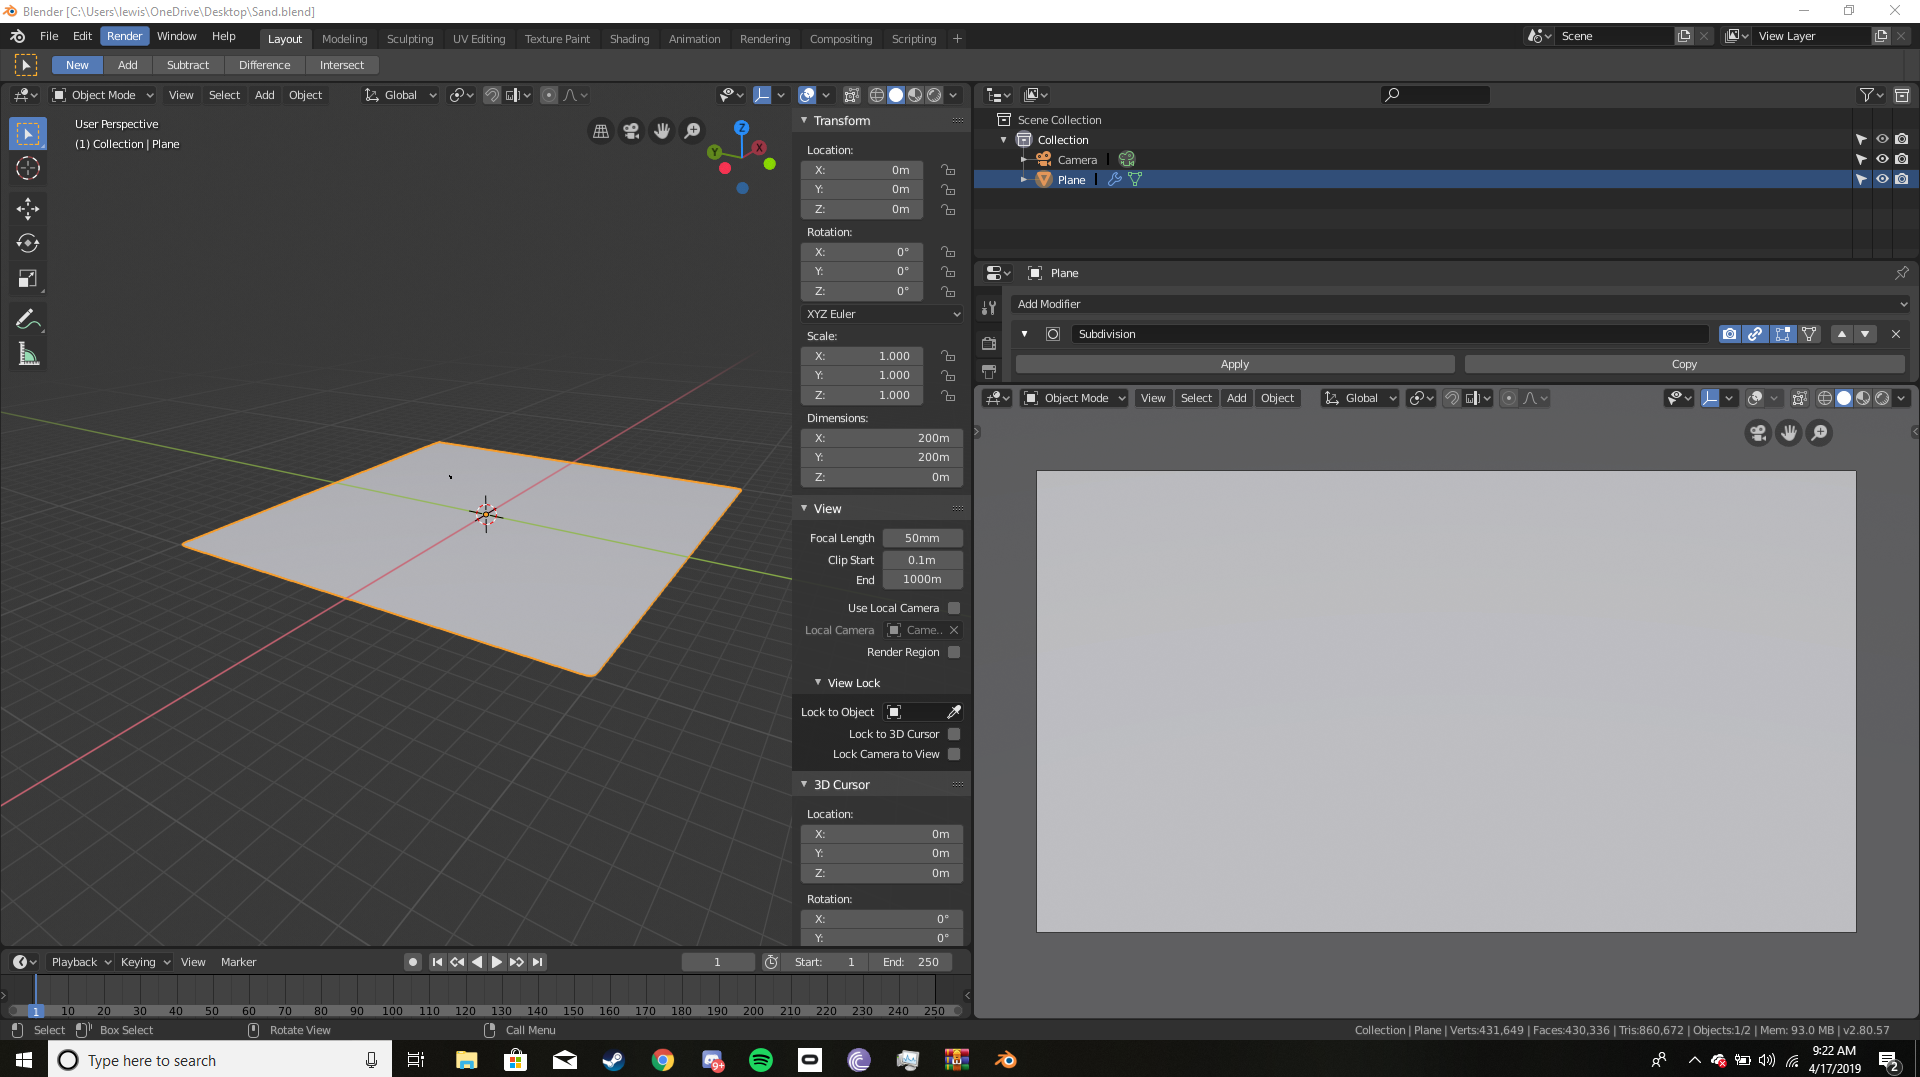Image resolution: width=1920 pixels, height=1077 pixels.
Task: Select the Measure ruler tool
Action: [x=28, y=354]
